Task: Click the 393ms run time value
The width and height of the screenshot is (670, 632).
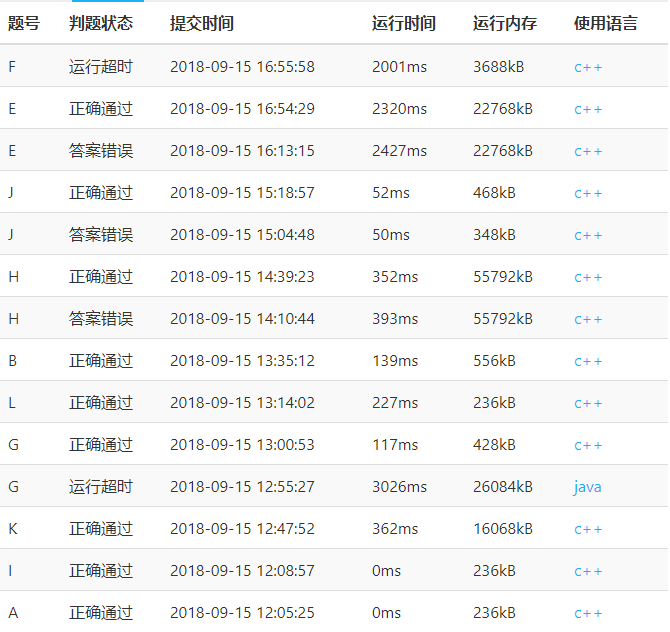Action: click(395, 318)
